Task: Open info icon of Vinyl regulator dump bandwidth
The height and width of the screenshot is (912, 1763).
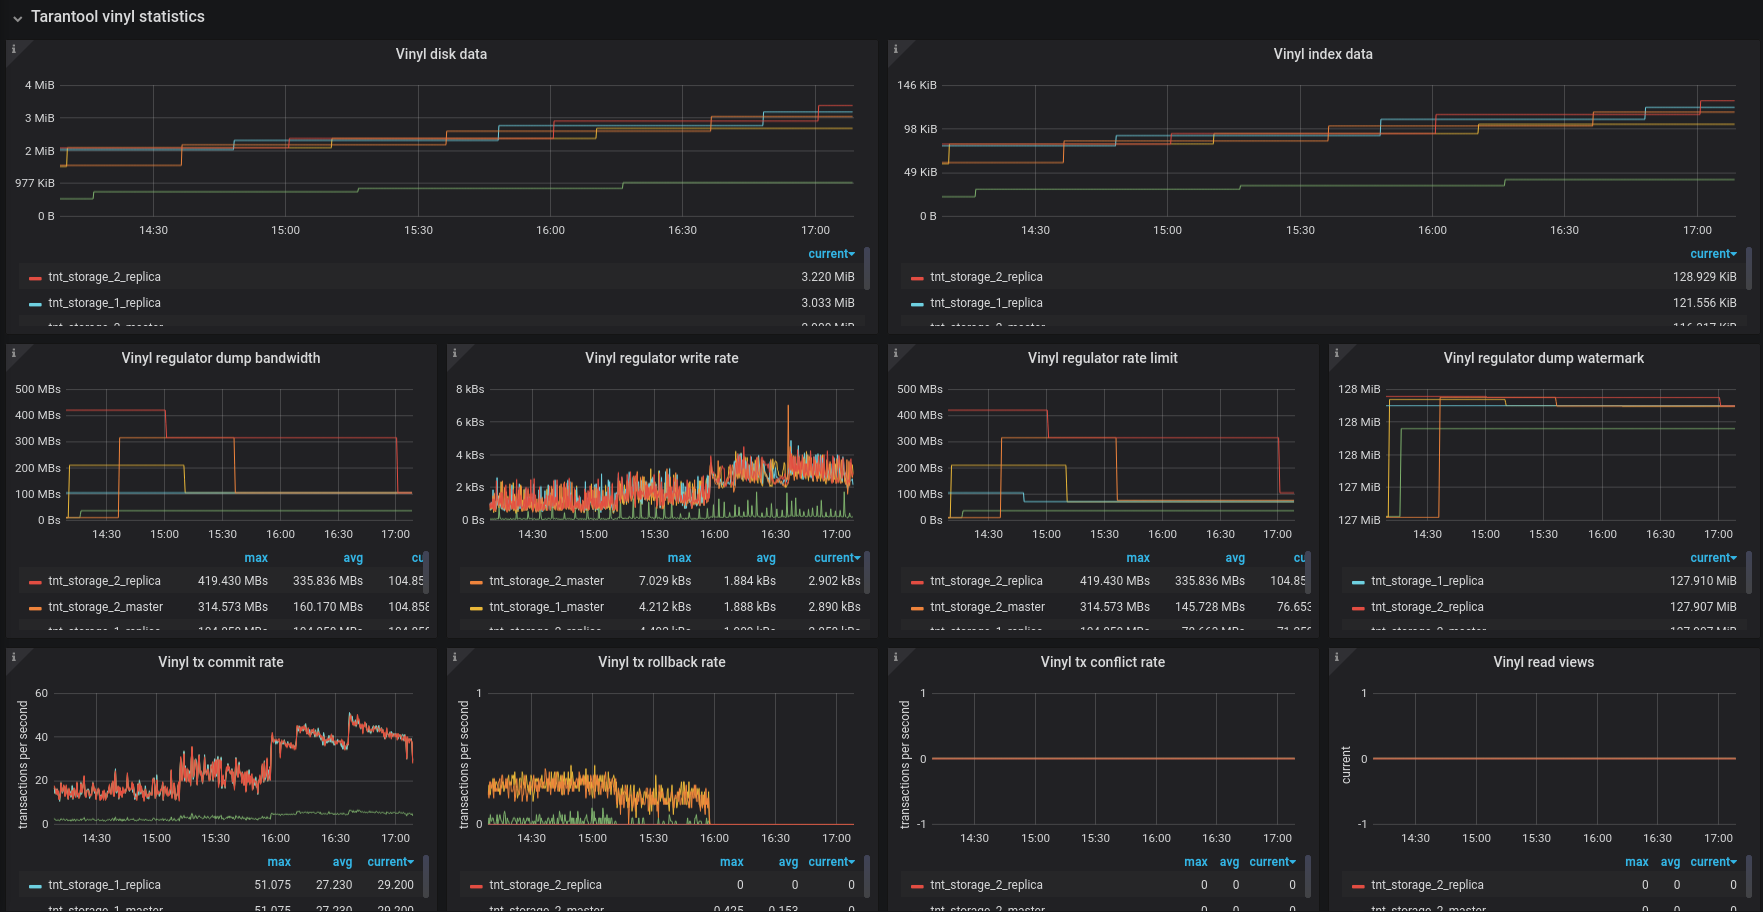Action: pos(13,353)
